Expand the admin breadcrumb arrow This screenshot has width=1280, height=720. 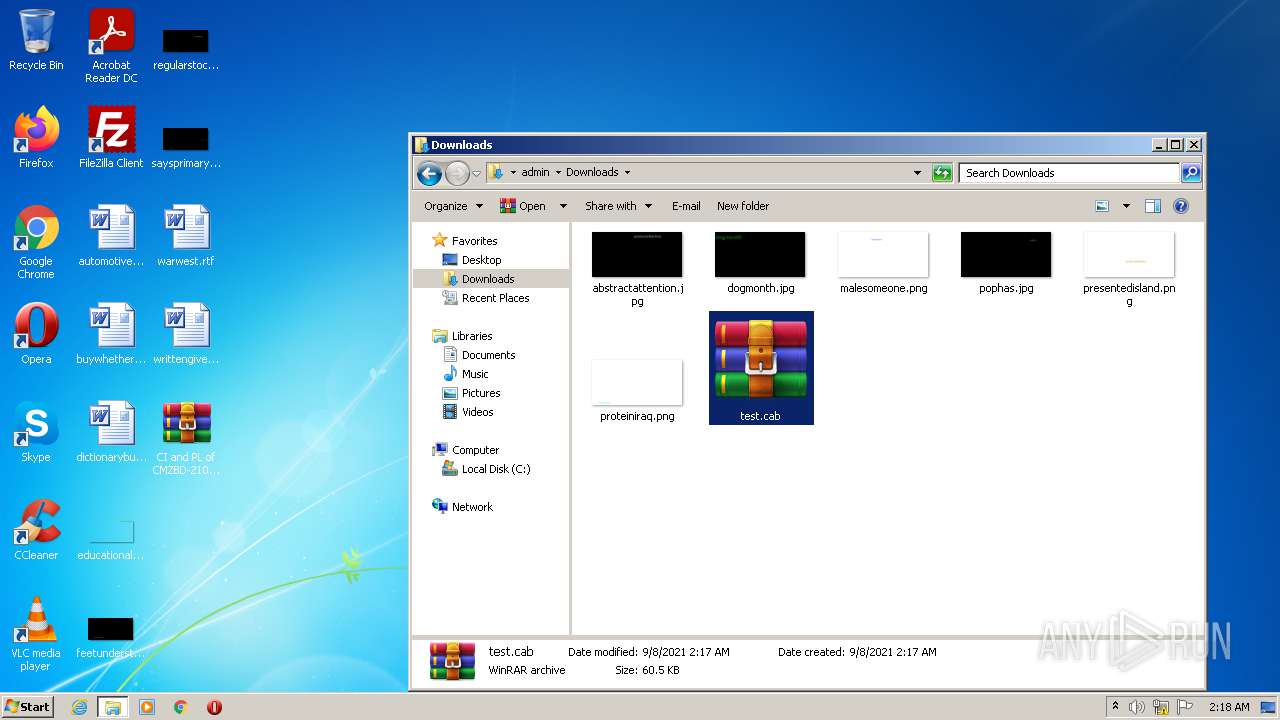click(558, 172)
